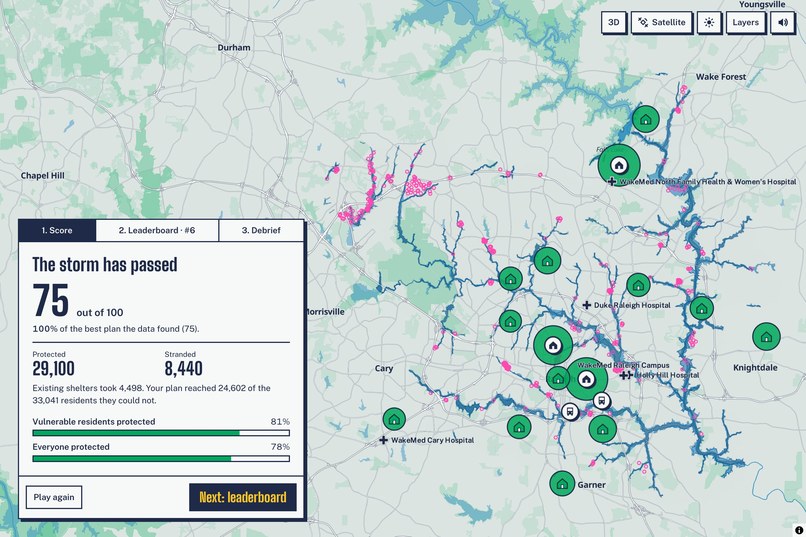
Task: Click the Vulnerable residents protected progress bar
Action: pyautogui.click(x=161, y=433)
